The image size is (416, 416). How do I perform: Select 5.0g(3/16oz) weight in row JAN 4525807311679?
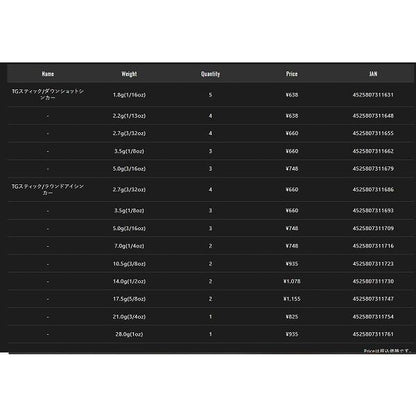129,169
